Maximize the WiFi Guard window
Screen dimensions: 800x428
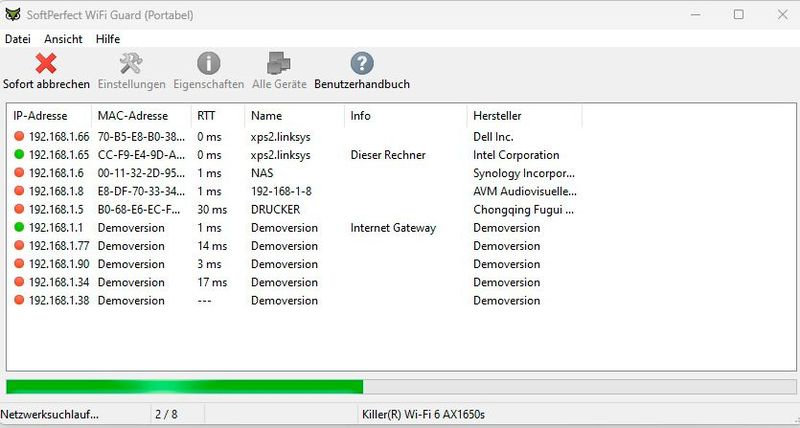coord(738,14)
